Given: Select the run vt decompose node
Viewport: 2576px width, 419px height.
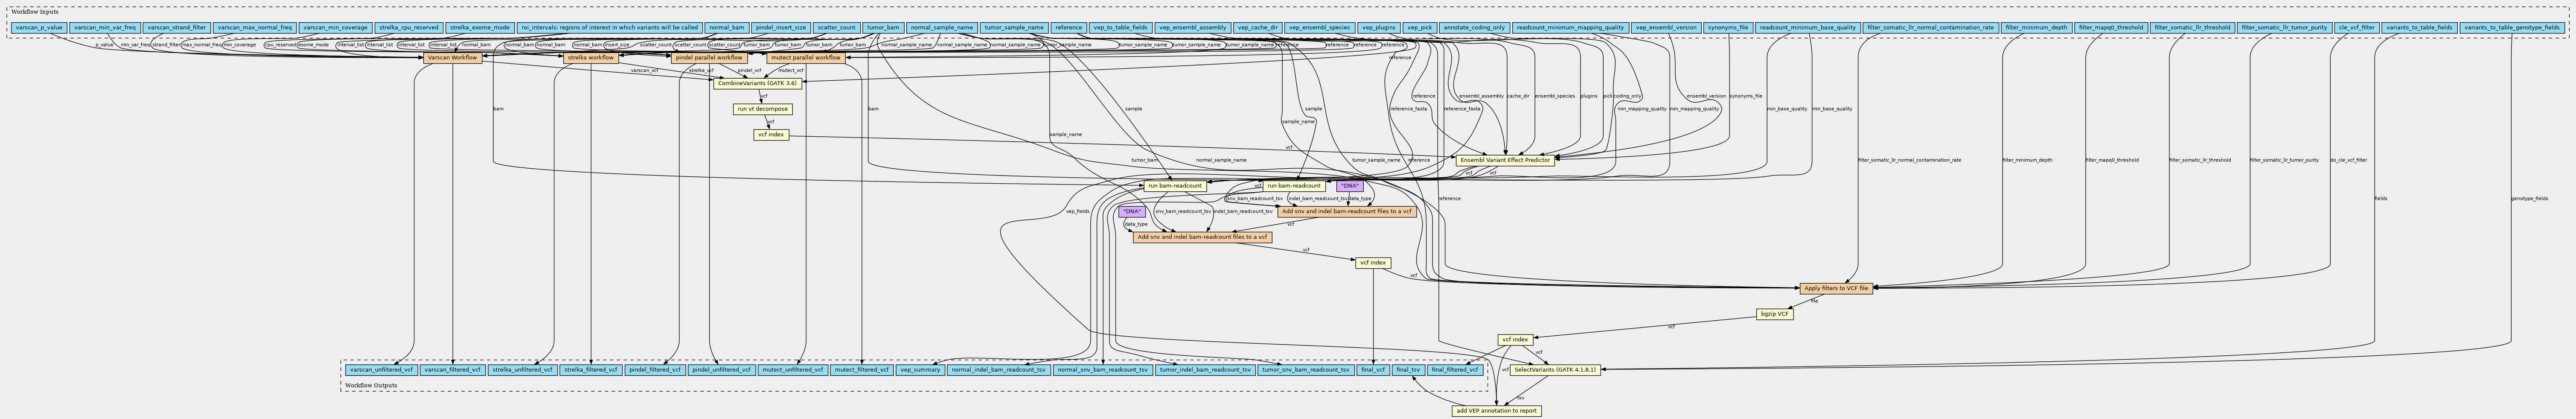Looking at the screenshot, I should [x=763, y=109].
